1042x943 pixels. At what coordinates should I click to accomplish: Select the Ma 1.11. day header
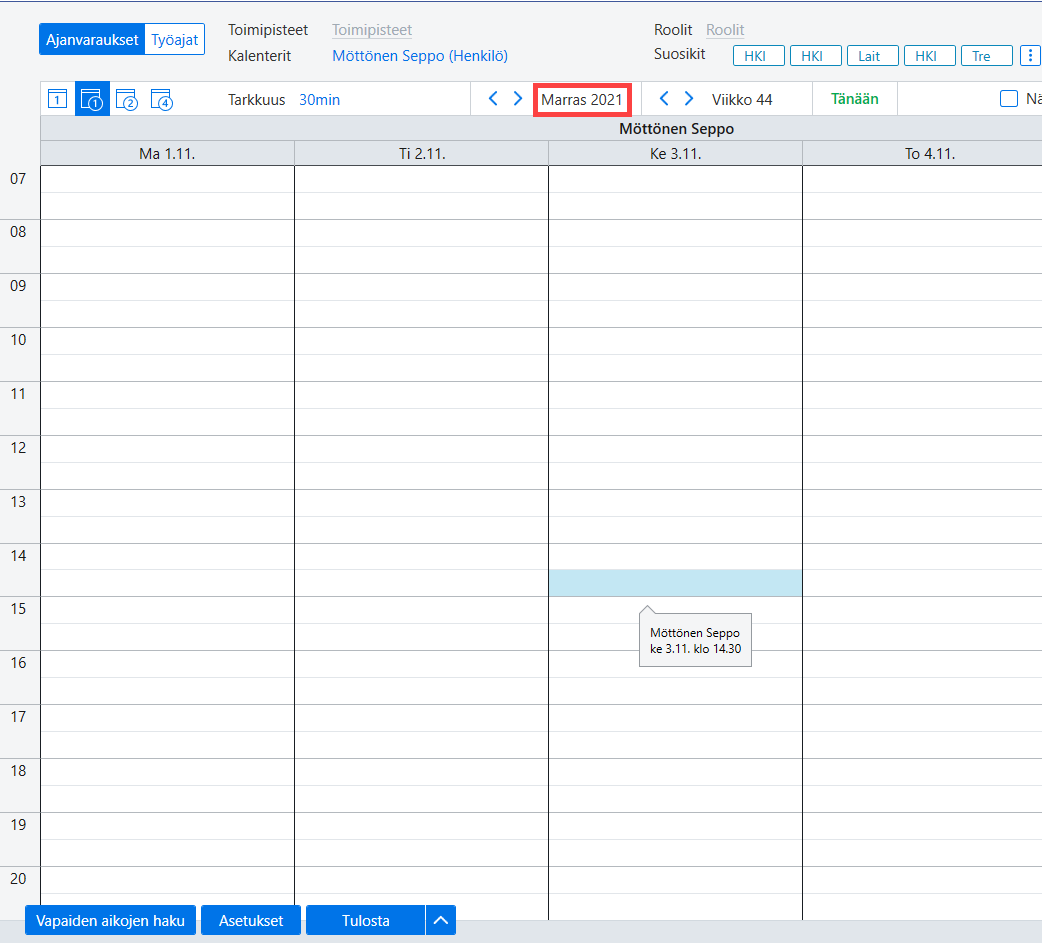click(167, 154)
